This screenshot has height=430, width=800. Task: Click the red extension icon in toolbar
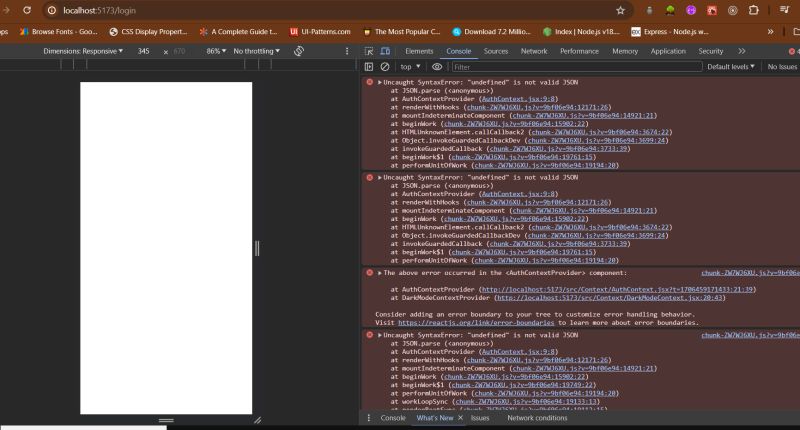(712, 10)
